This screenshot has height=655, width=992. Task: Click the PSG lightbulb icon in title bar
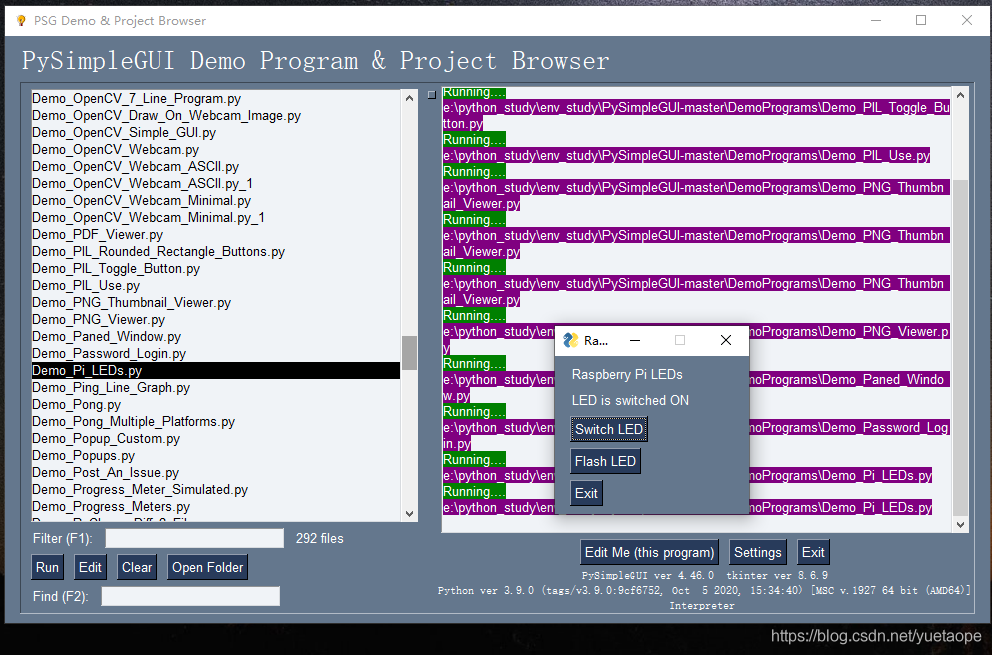pyautogui.click(x=21, y=20)
